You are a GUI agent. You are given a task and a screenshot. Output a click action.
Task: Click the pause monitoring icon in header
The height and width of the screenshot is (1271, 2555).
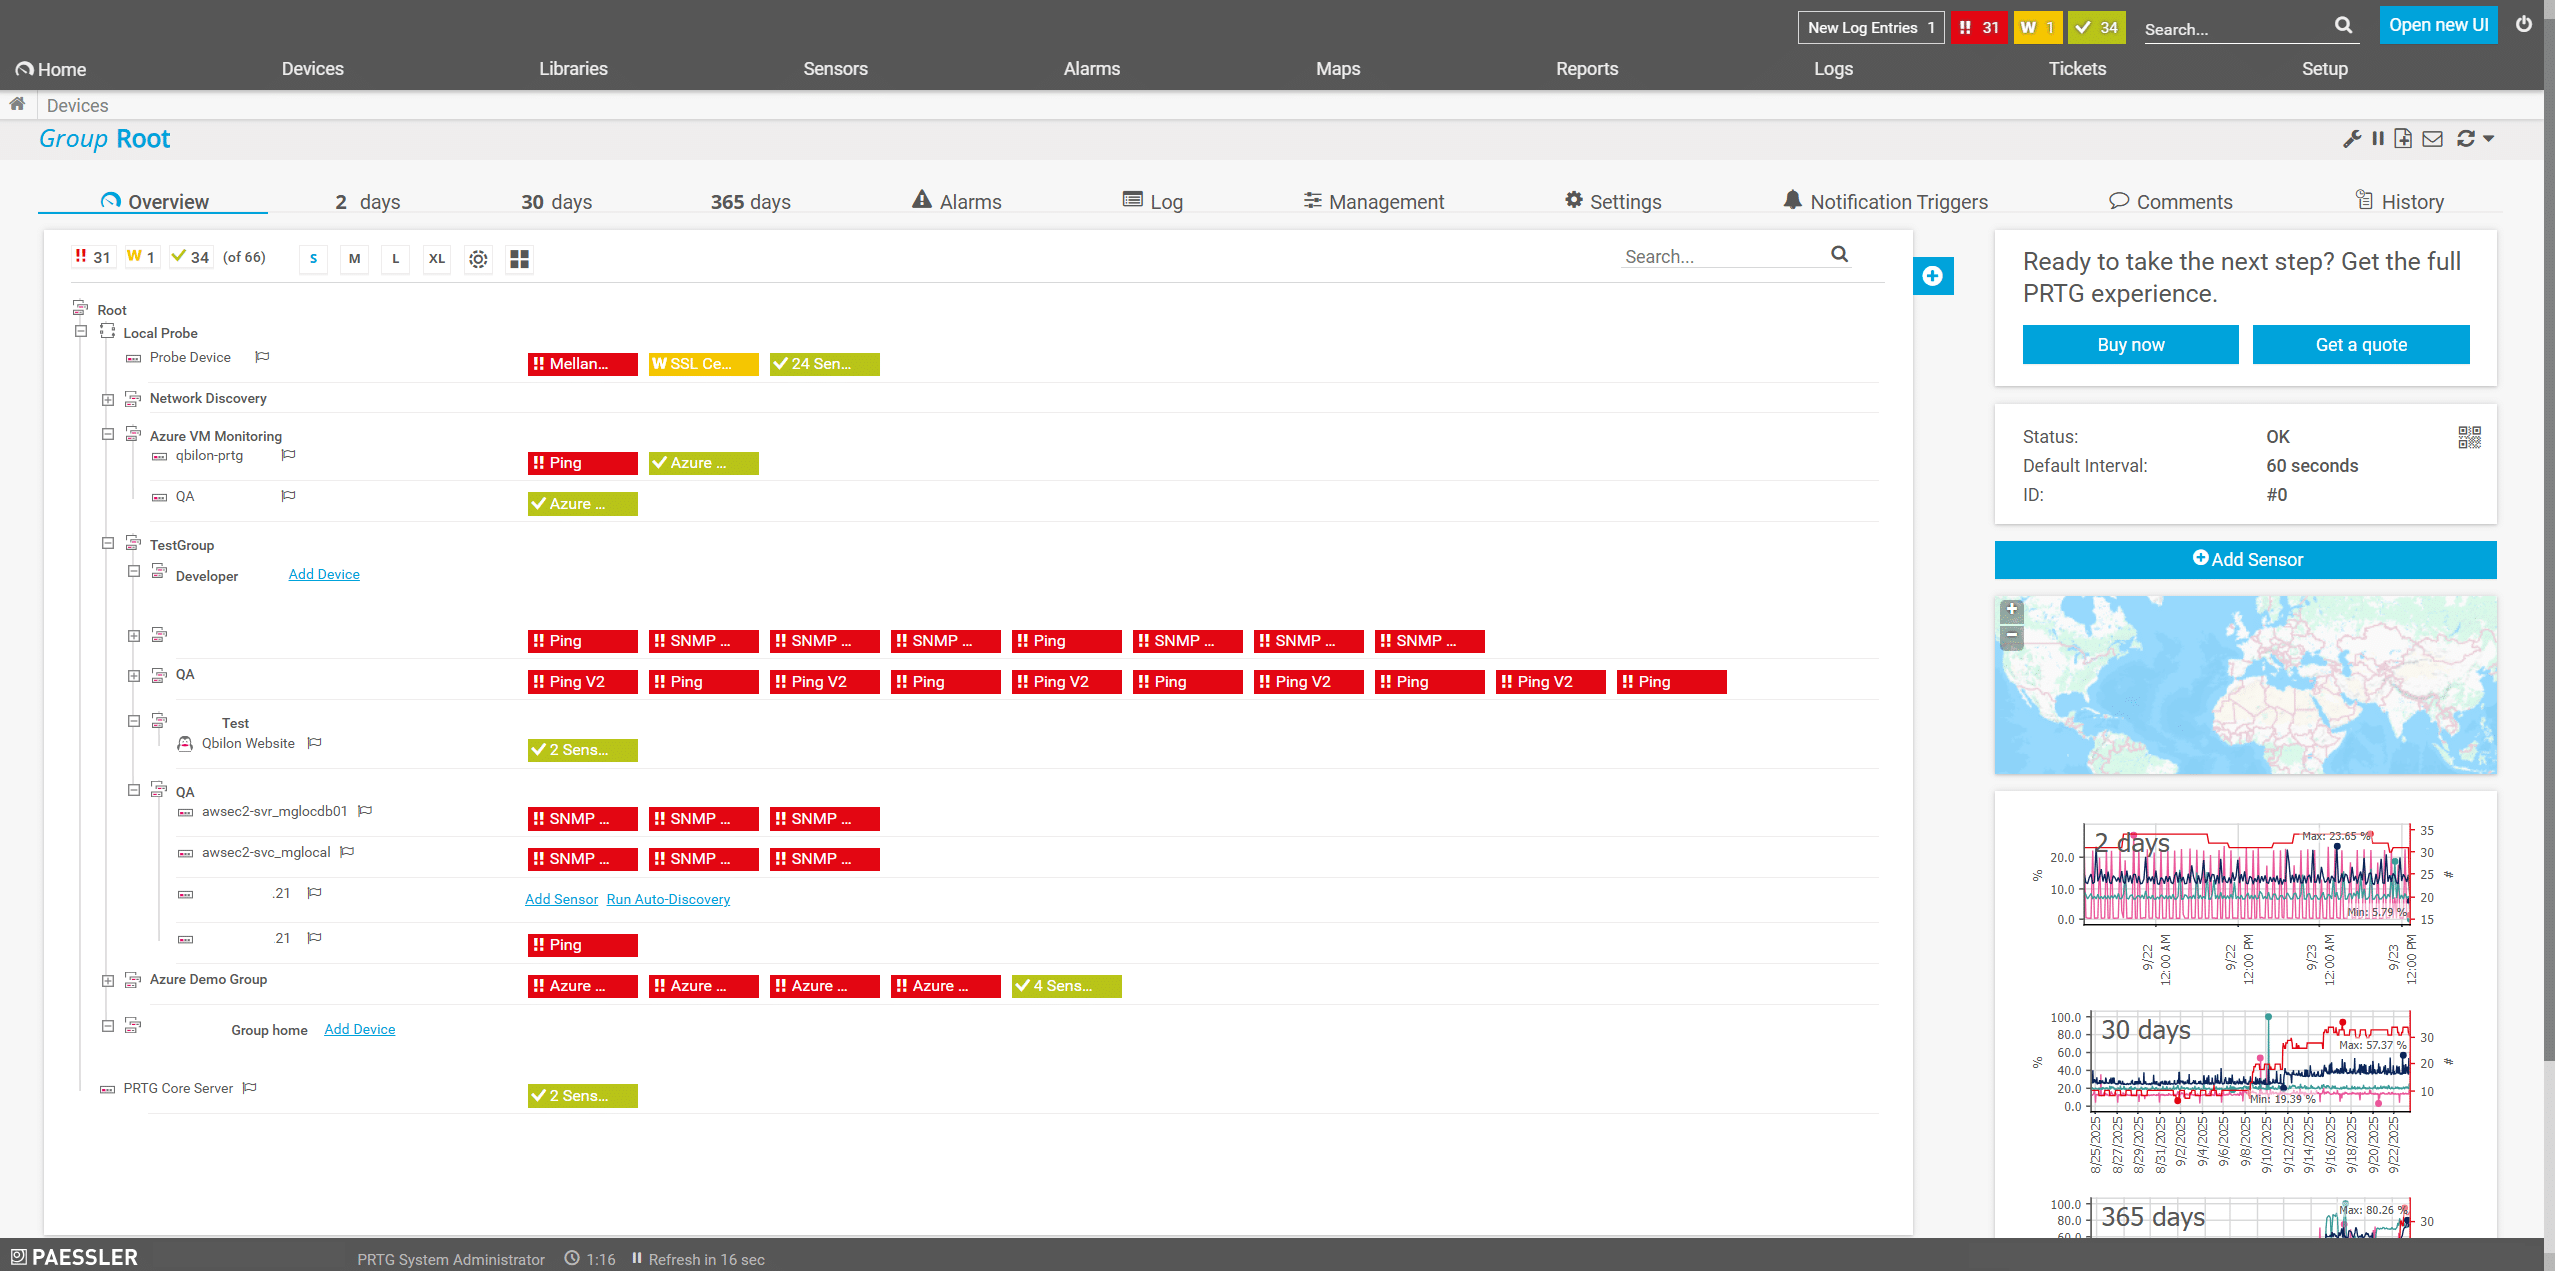tap(2378, 139)
